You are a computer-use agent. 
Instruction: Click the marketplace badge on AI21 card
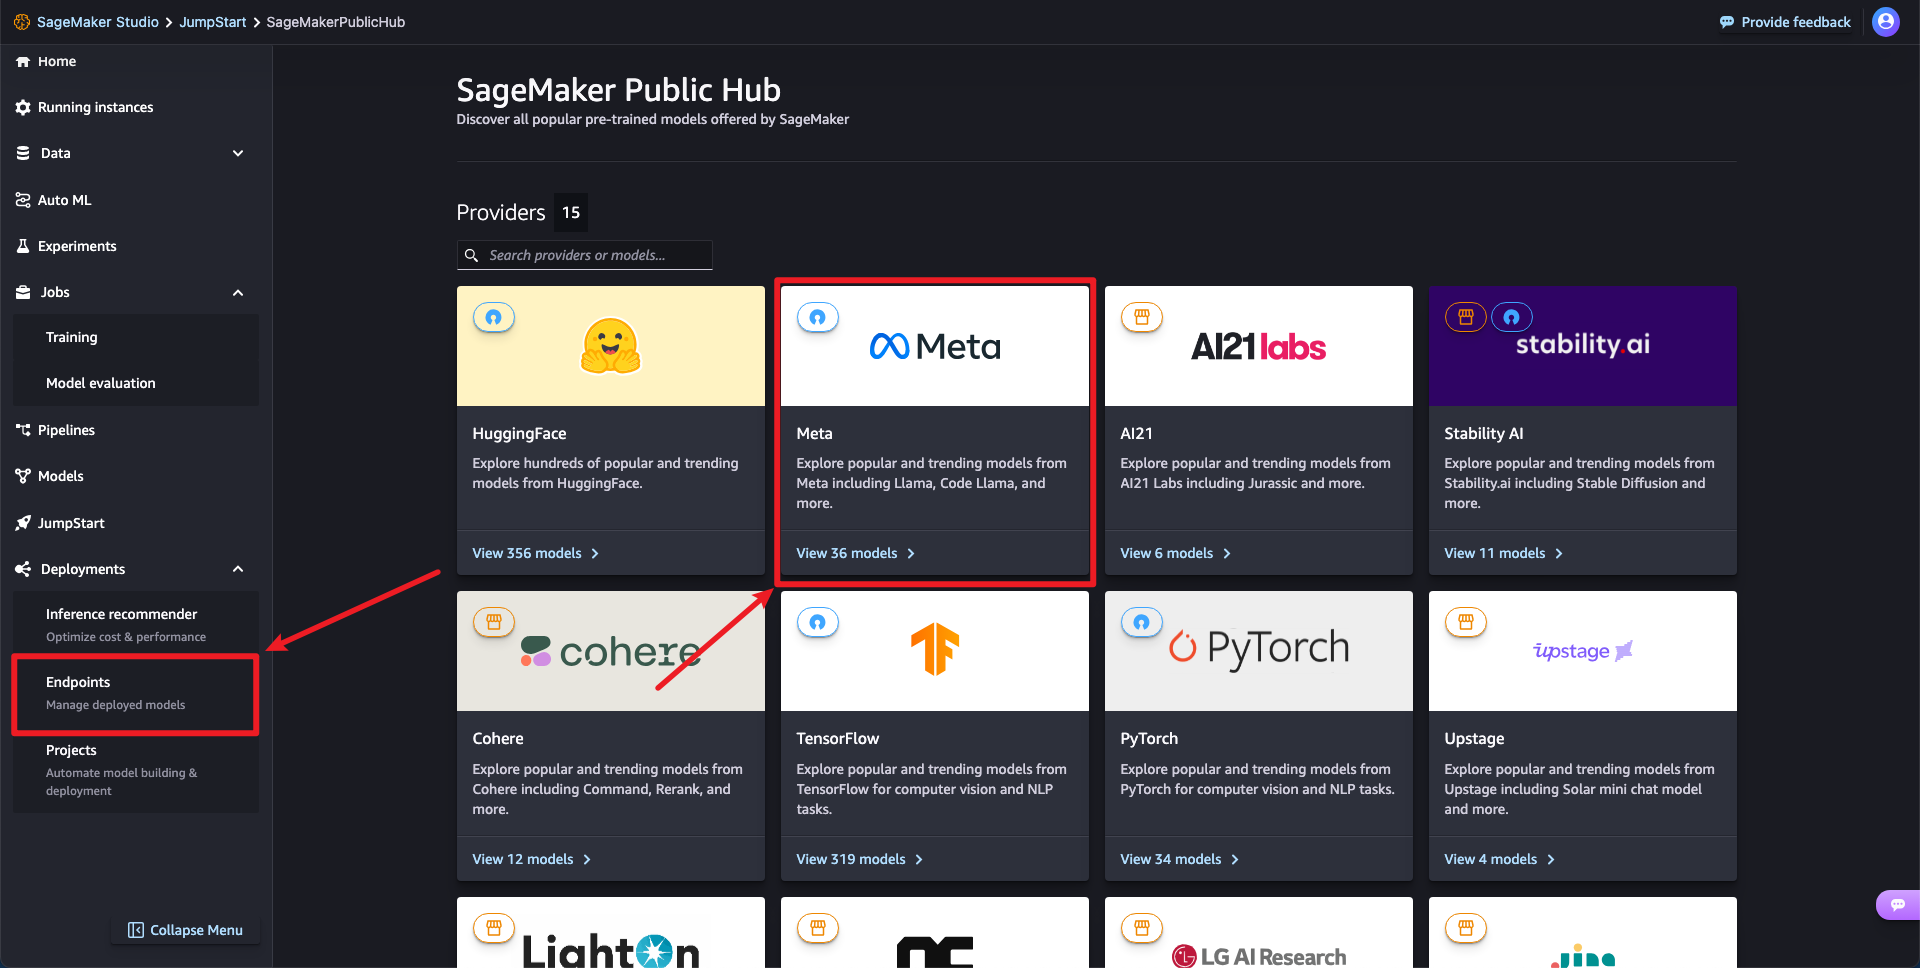[x=1142, y=317]
